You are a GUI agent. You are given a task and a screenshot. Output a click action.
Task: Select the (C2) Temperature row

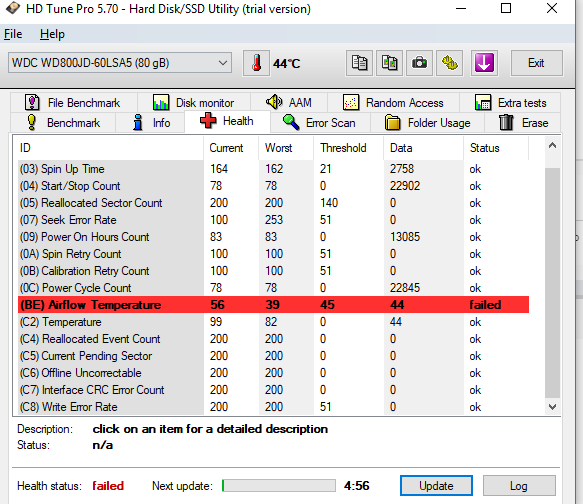click(274, 322)
